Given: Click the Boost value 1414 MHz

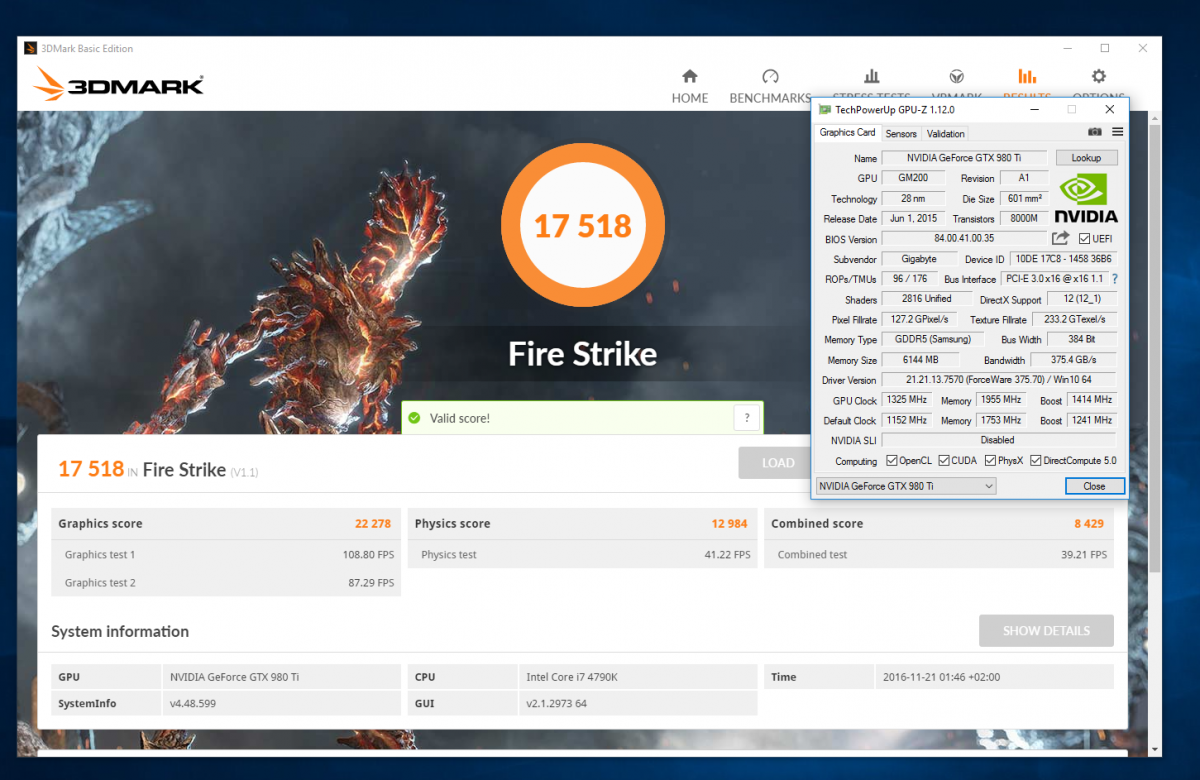Looking at the screenshot, I should (1090, 400).
